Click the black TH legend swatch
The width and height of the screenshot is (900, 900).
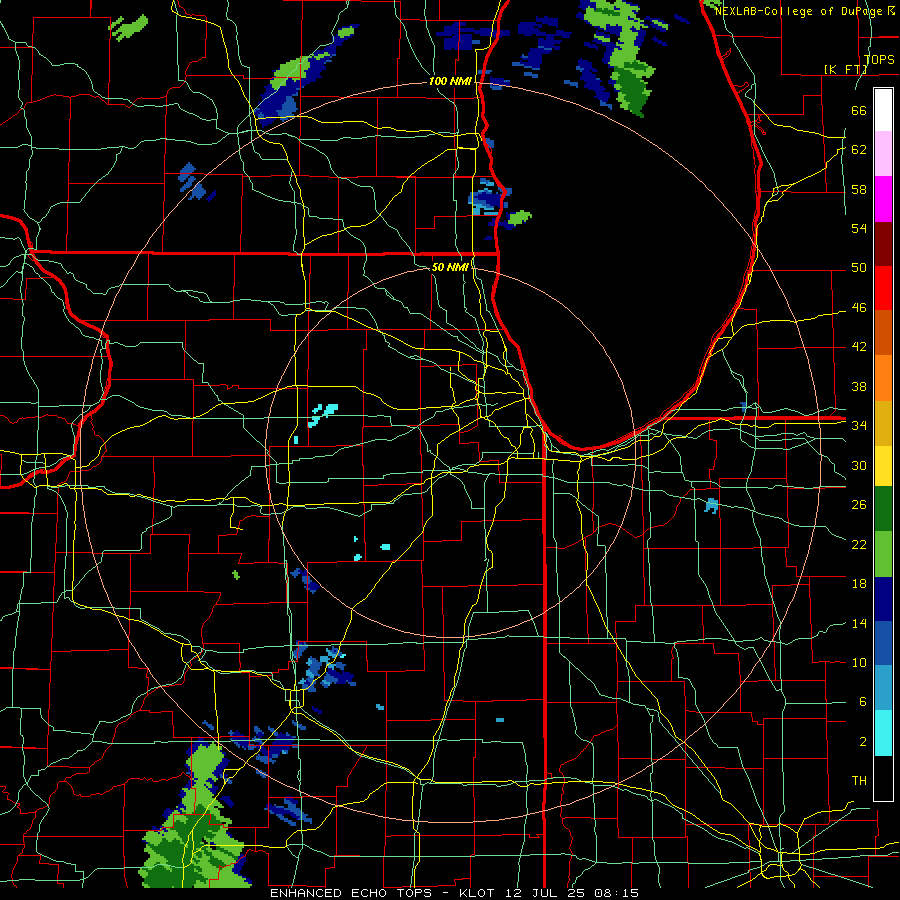coord(883,778)
